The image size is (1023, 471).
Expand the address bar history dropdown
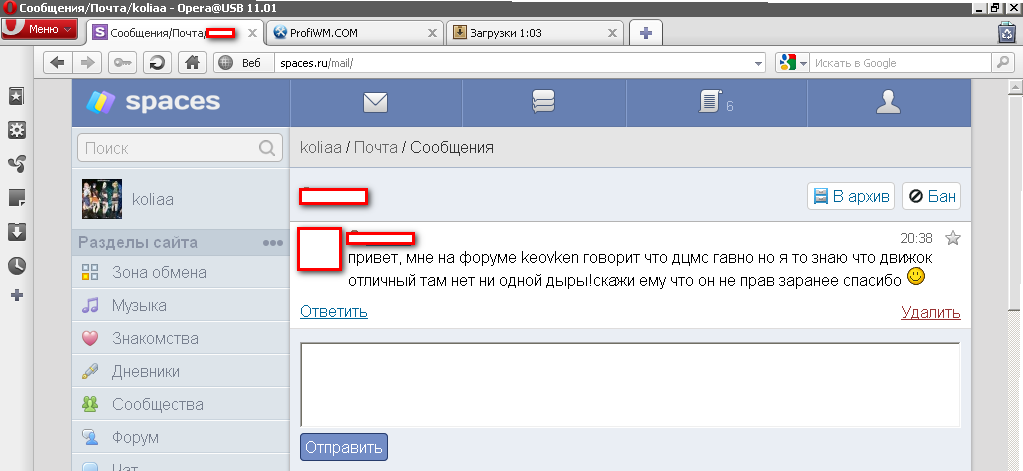click(758, 63)
